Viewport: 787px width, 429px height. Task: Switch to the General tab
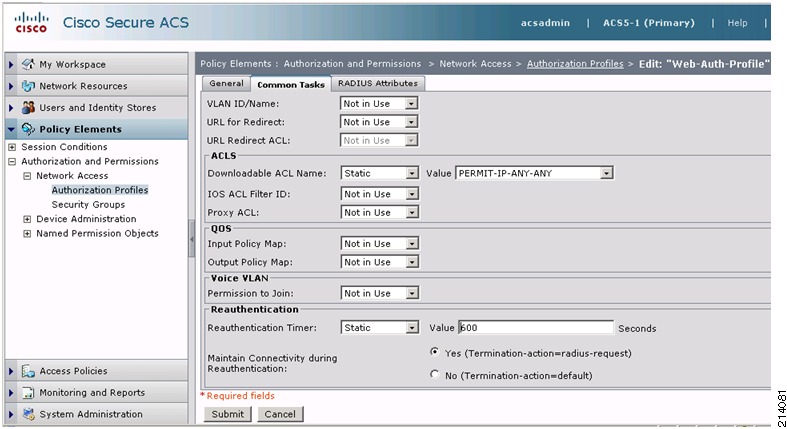[226, 84]
